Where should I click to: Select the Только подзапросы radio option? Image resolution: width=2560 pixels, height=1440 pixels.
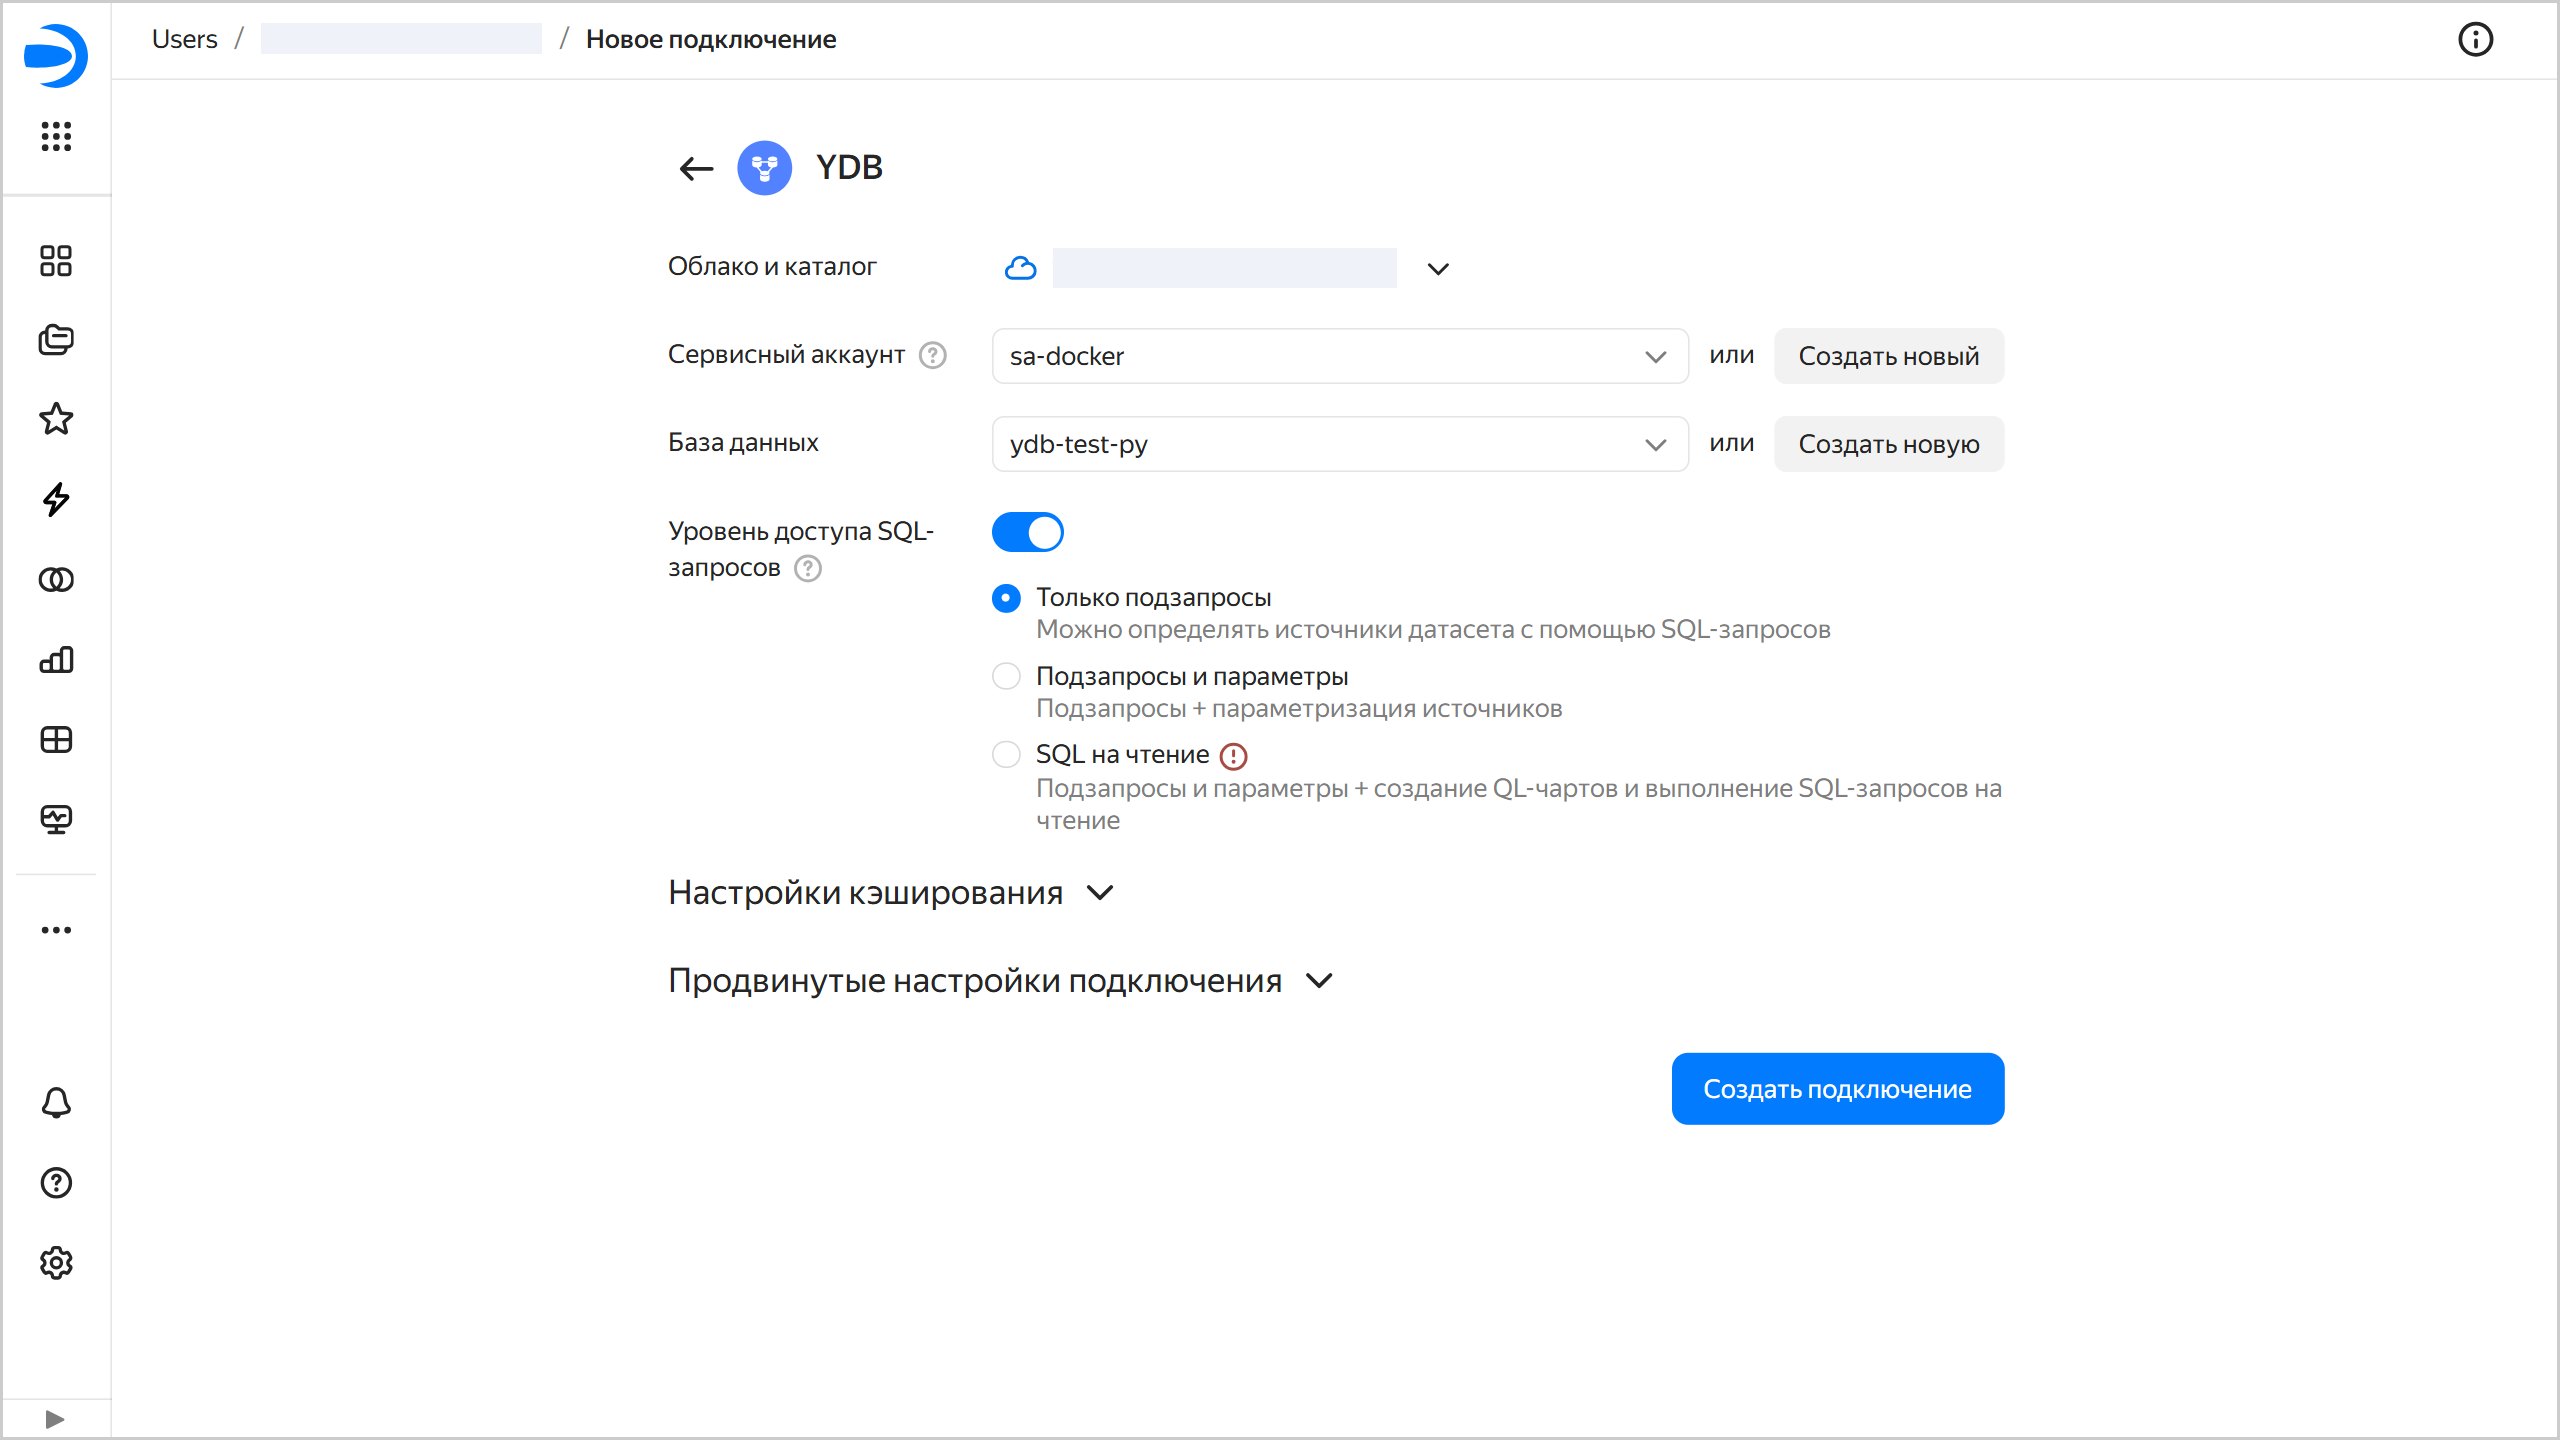(1006, 598)
